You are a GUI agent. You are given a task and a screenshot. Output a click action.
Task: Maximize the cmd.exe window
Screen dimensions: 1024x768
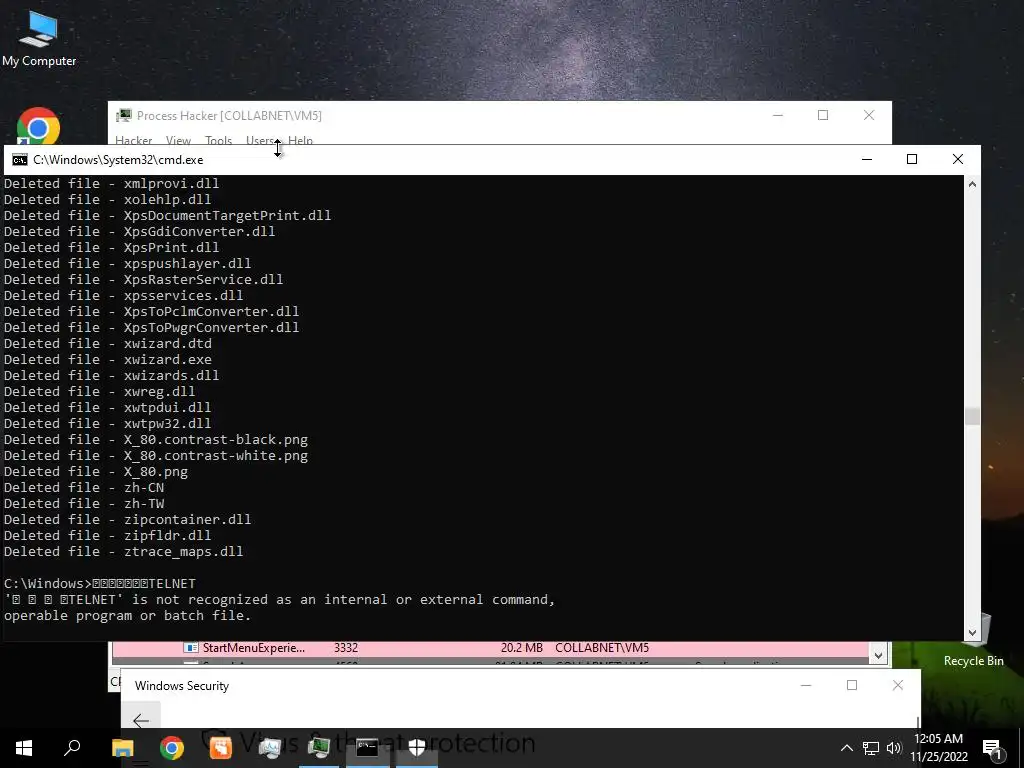[x=912, y=159]
